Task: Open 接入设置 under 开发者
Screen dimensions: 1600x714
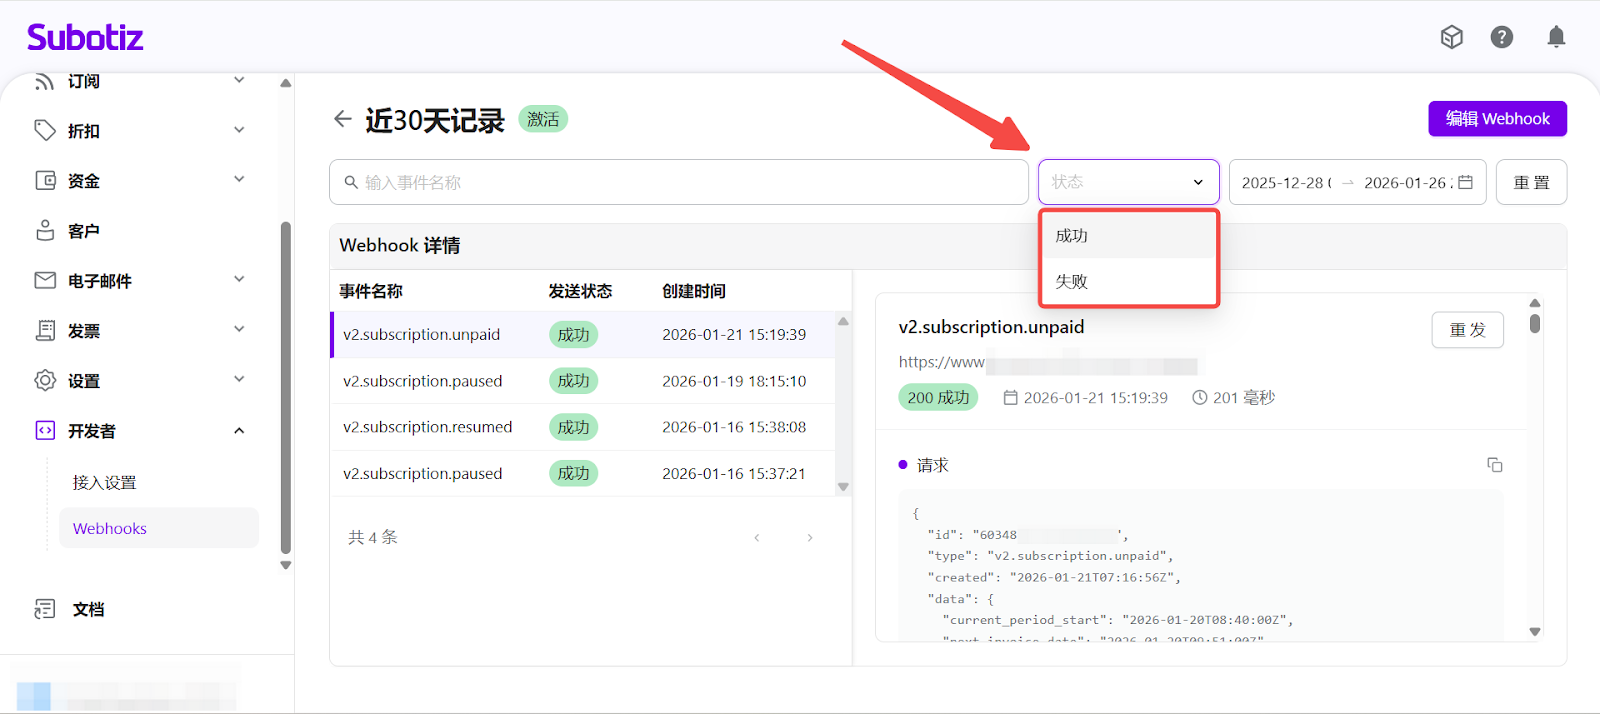Action: 104,482
